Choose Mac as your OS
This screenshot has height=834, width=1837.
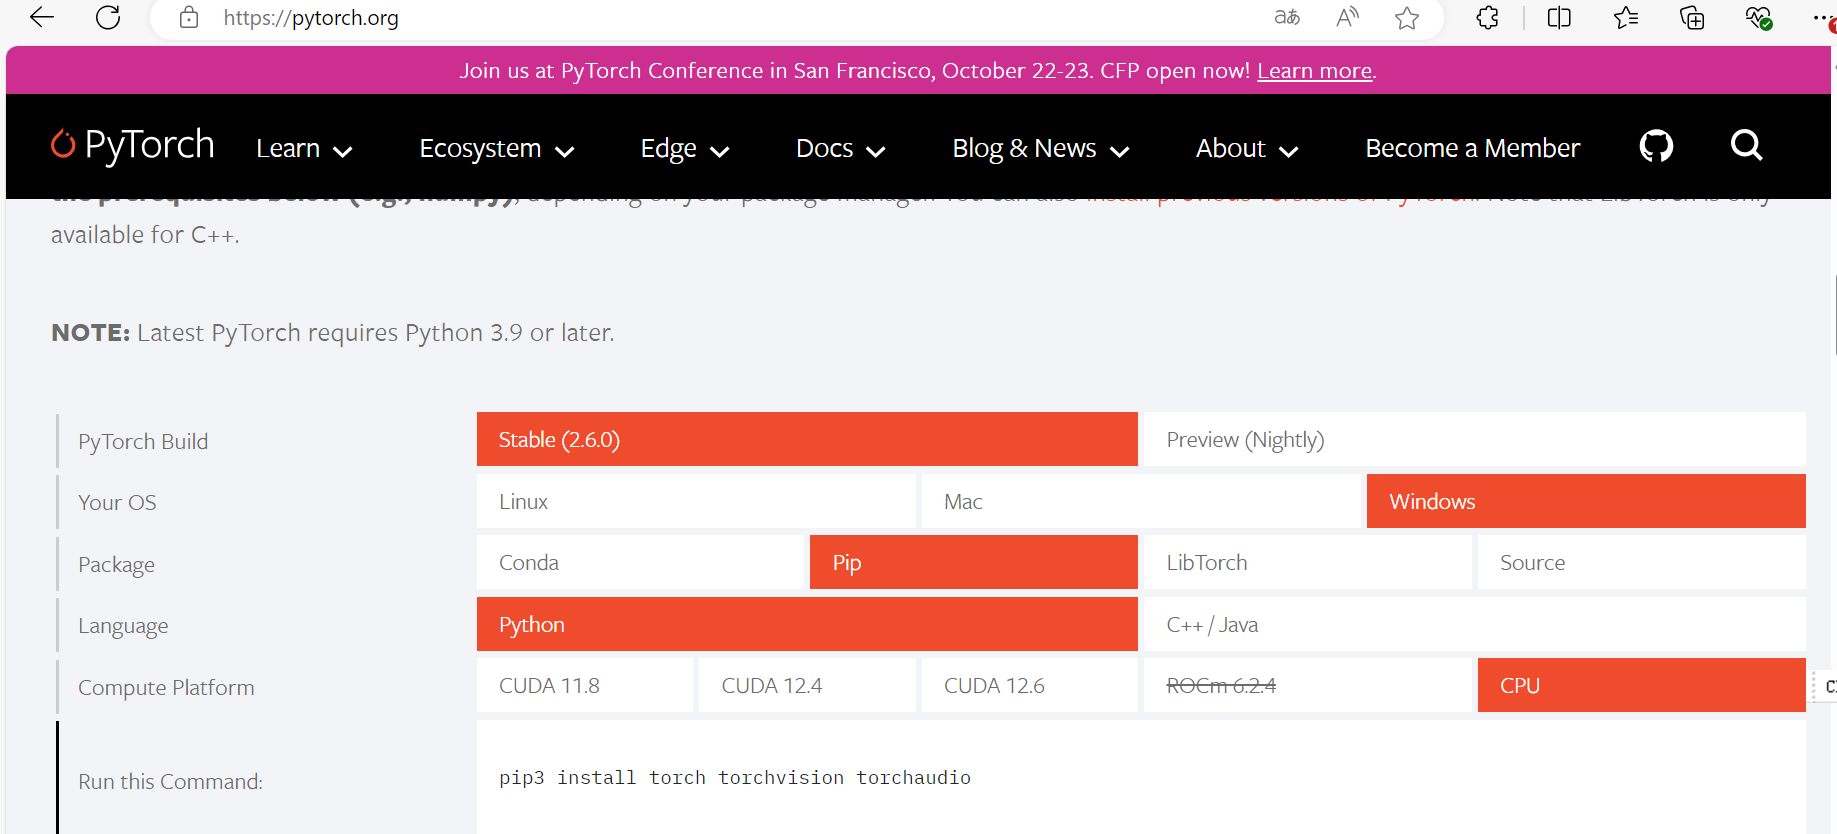click(1141, 501)
